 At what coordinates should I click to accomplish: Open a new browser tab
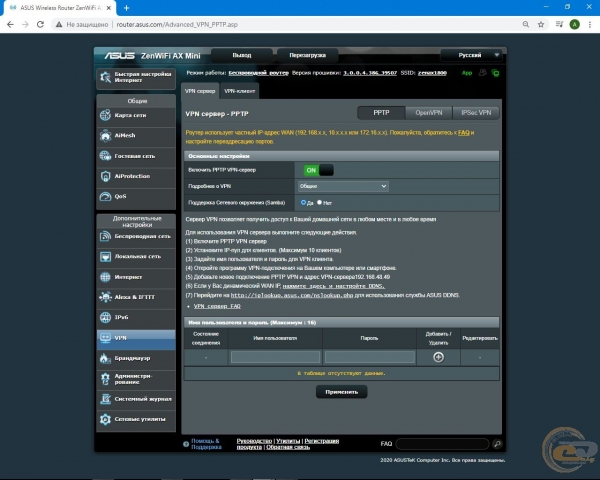point(126,8)
